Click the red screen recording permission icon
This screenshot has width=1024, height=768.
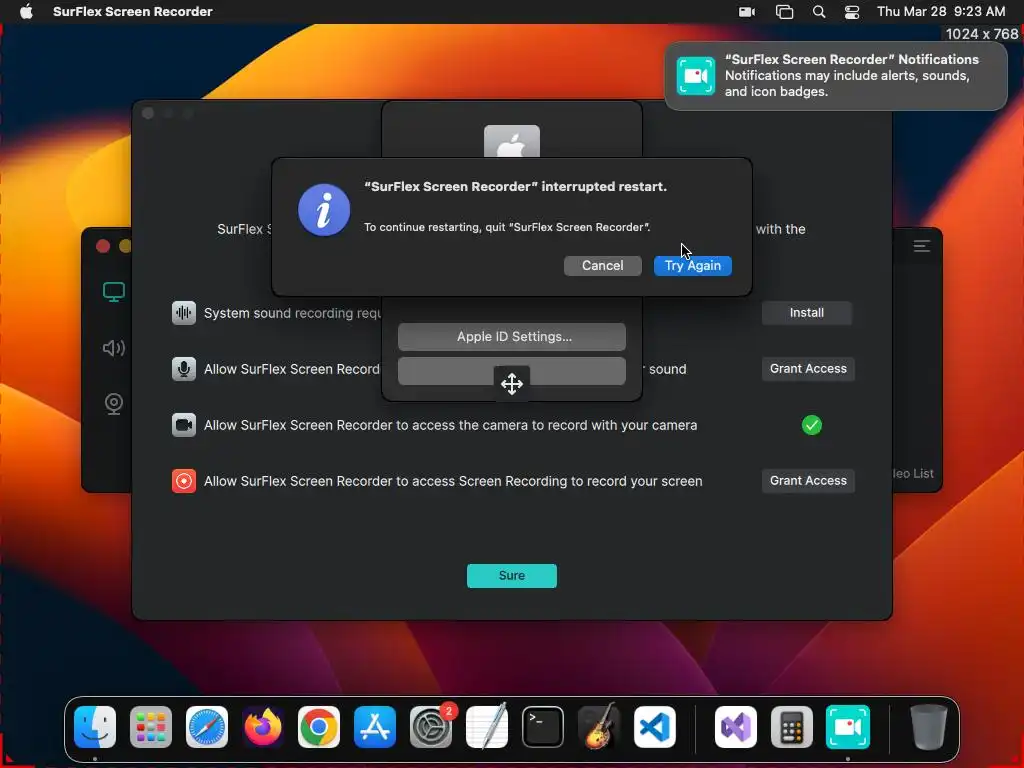pyautogui.click(x=184, y=481)
